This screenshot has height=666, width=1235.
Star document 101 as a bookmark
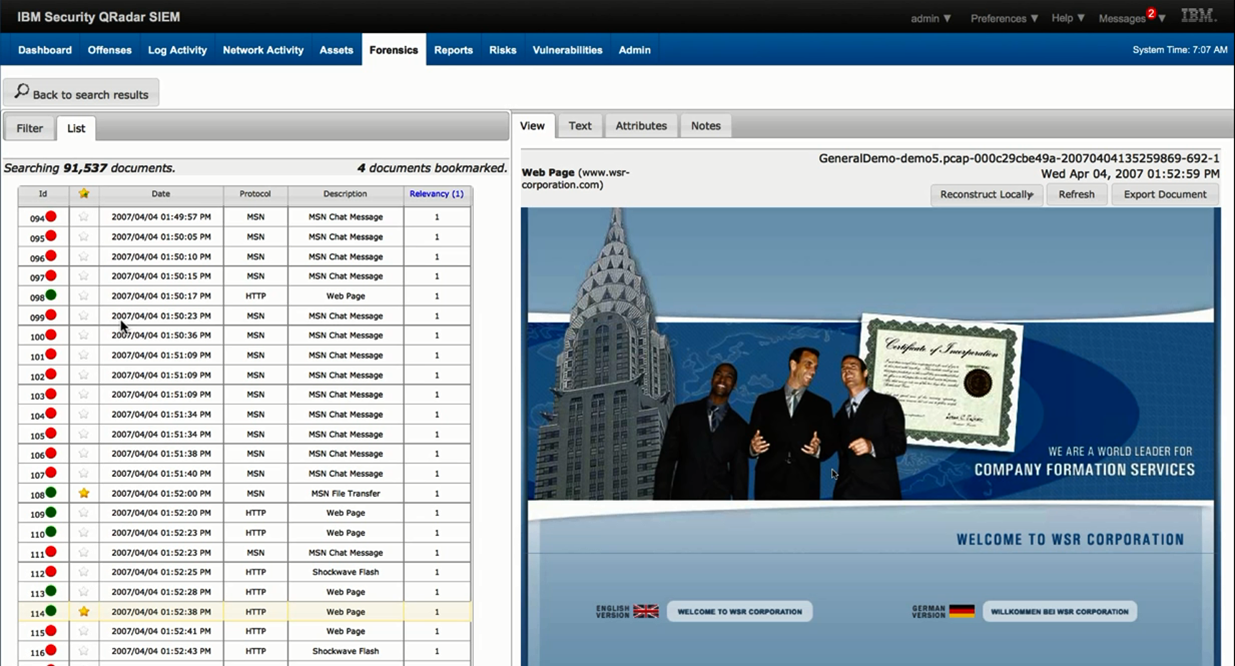pyautogui.click(x=84, y=355)
